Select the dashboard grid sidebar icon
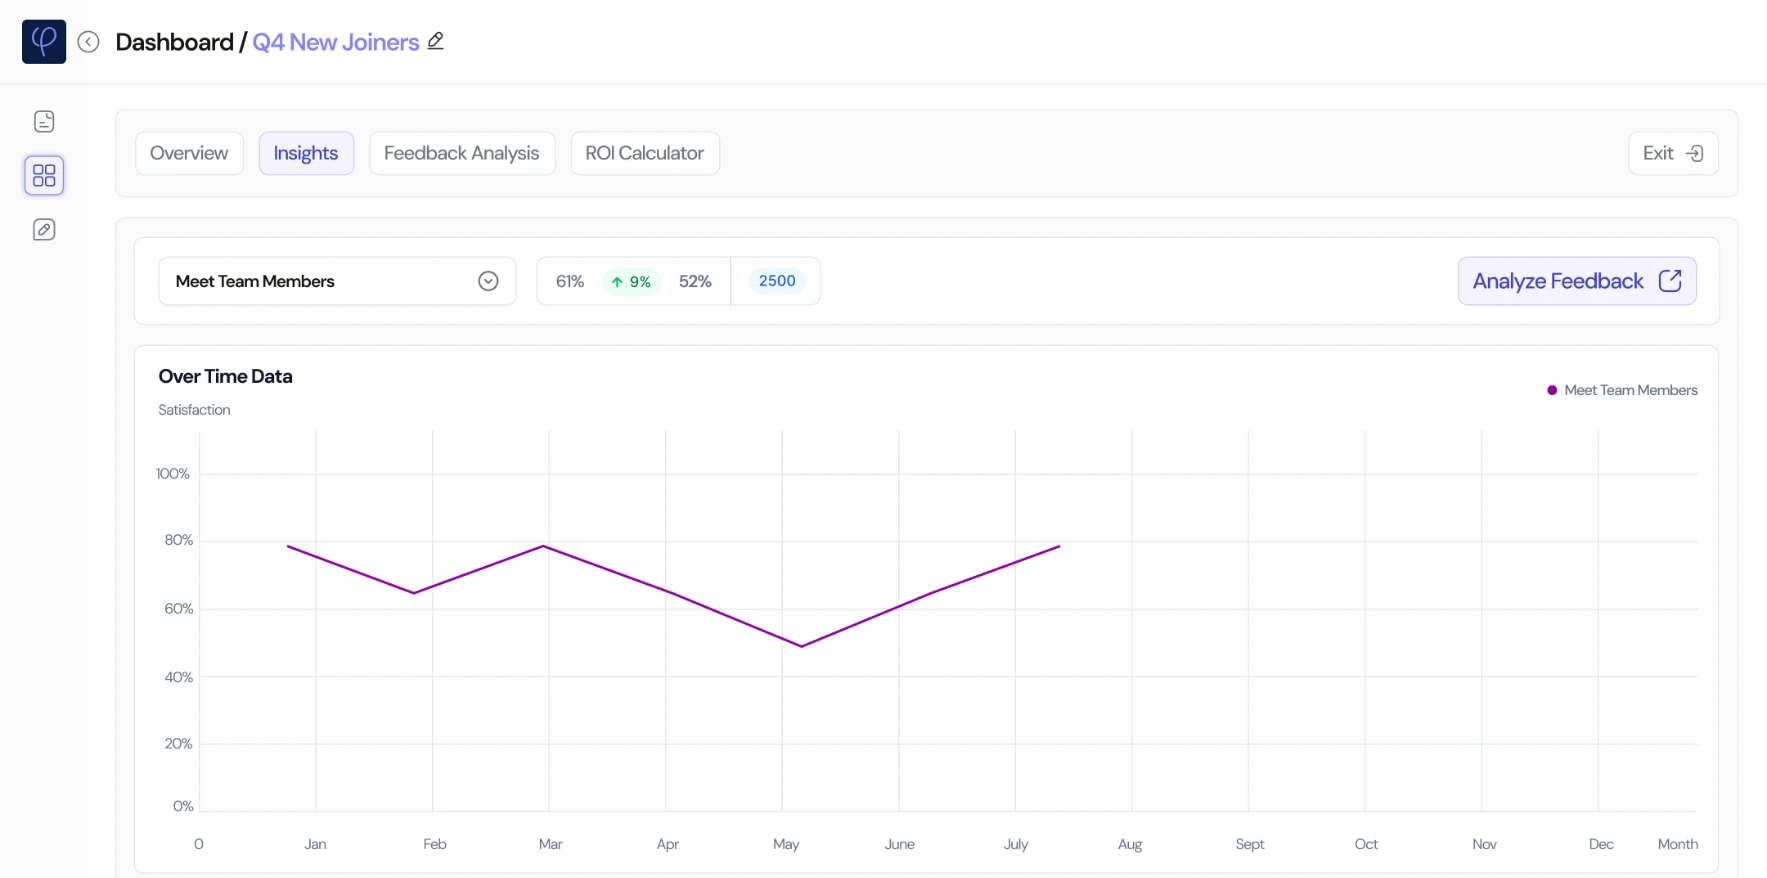This screenshot has height=878, width=1767. click(x=44, y=176)
